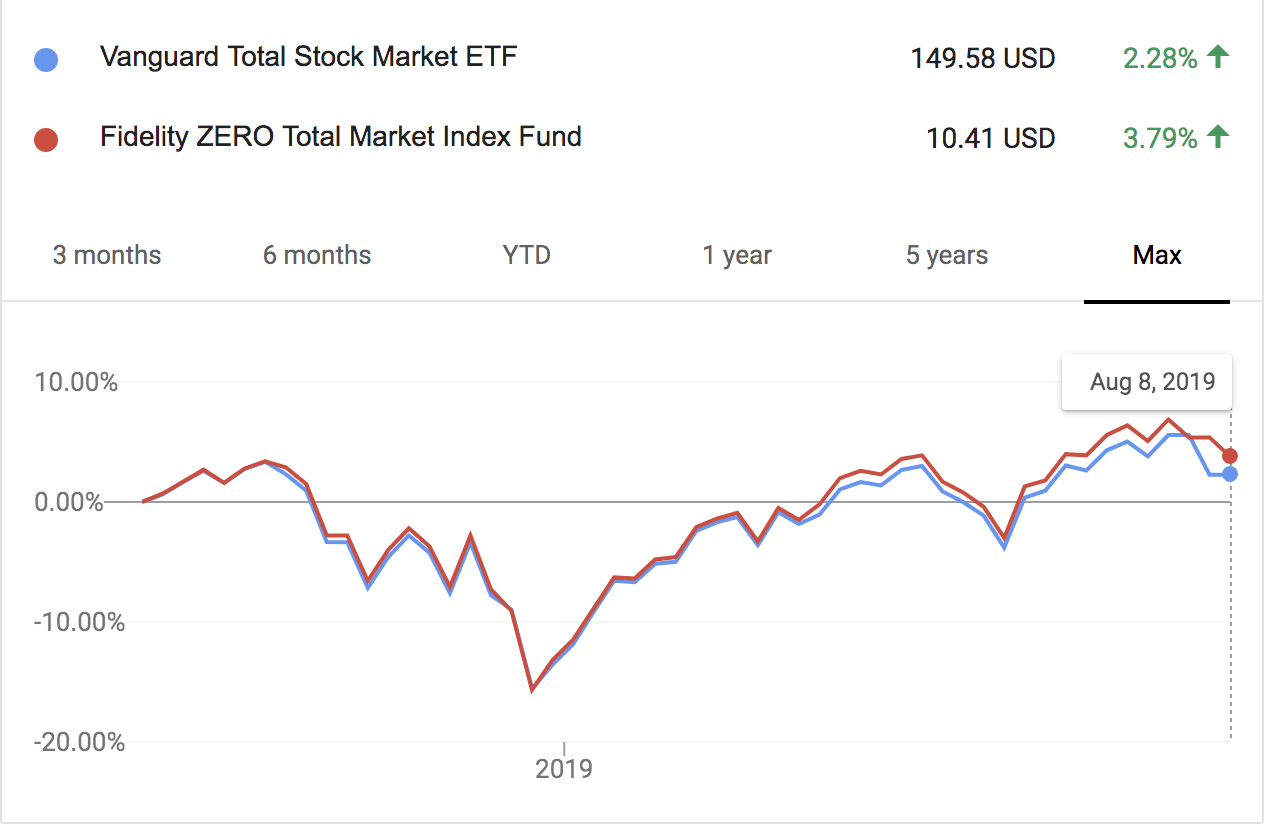Click the red Fidelity series legend dot
The image size is (1264, 824).
(x=45, y=138)
